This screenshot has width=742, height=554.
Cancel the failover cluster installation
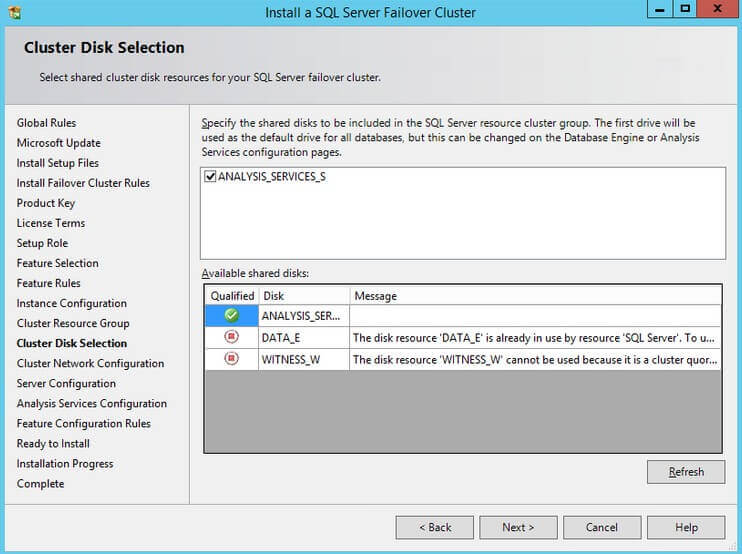point(602,527)
